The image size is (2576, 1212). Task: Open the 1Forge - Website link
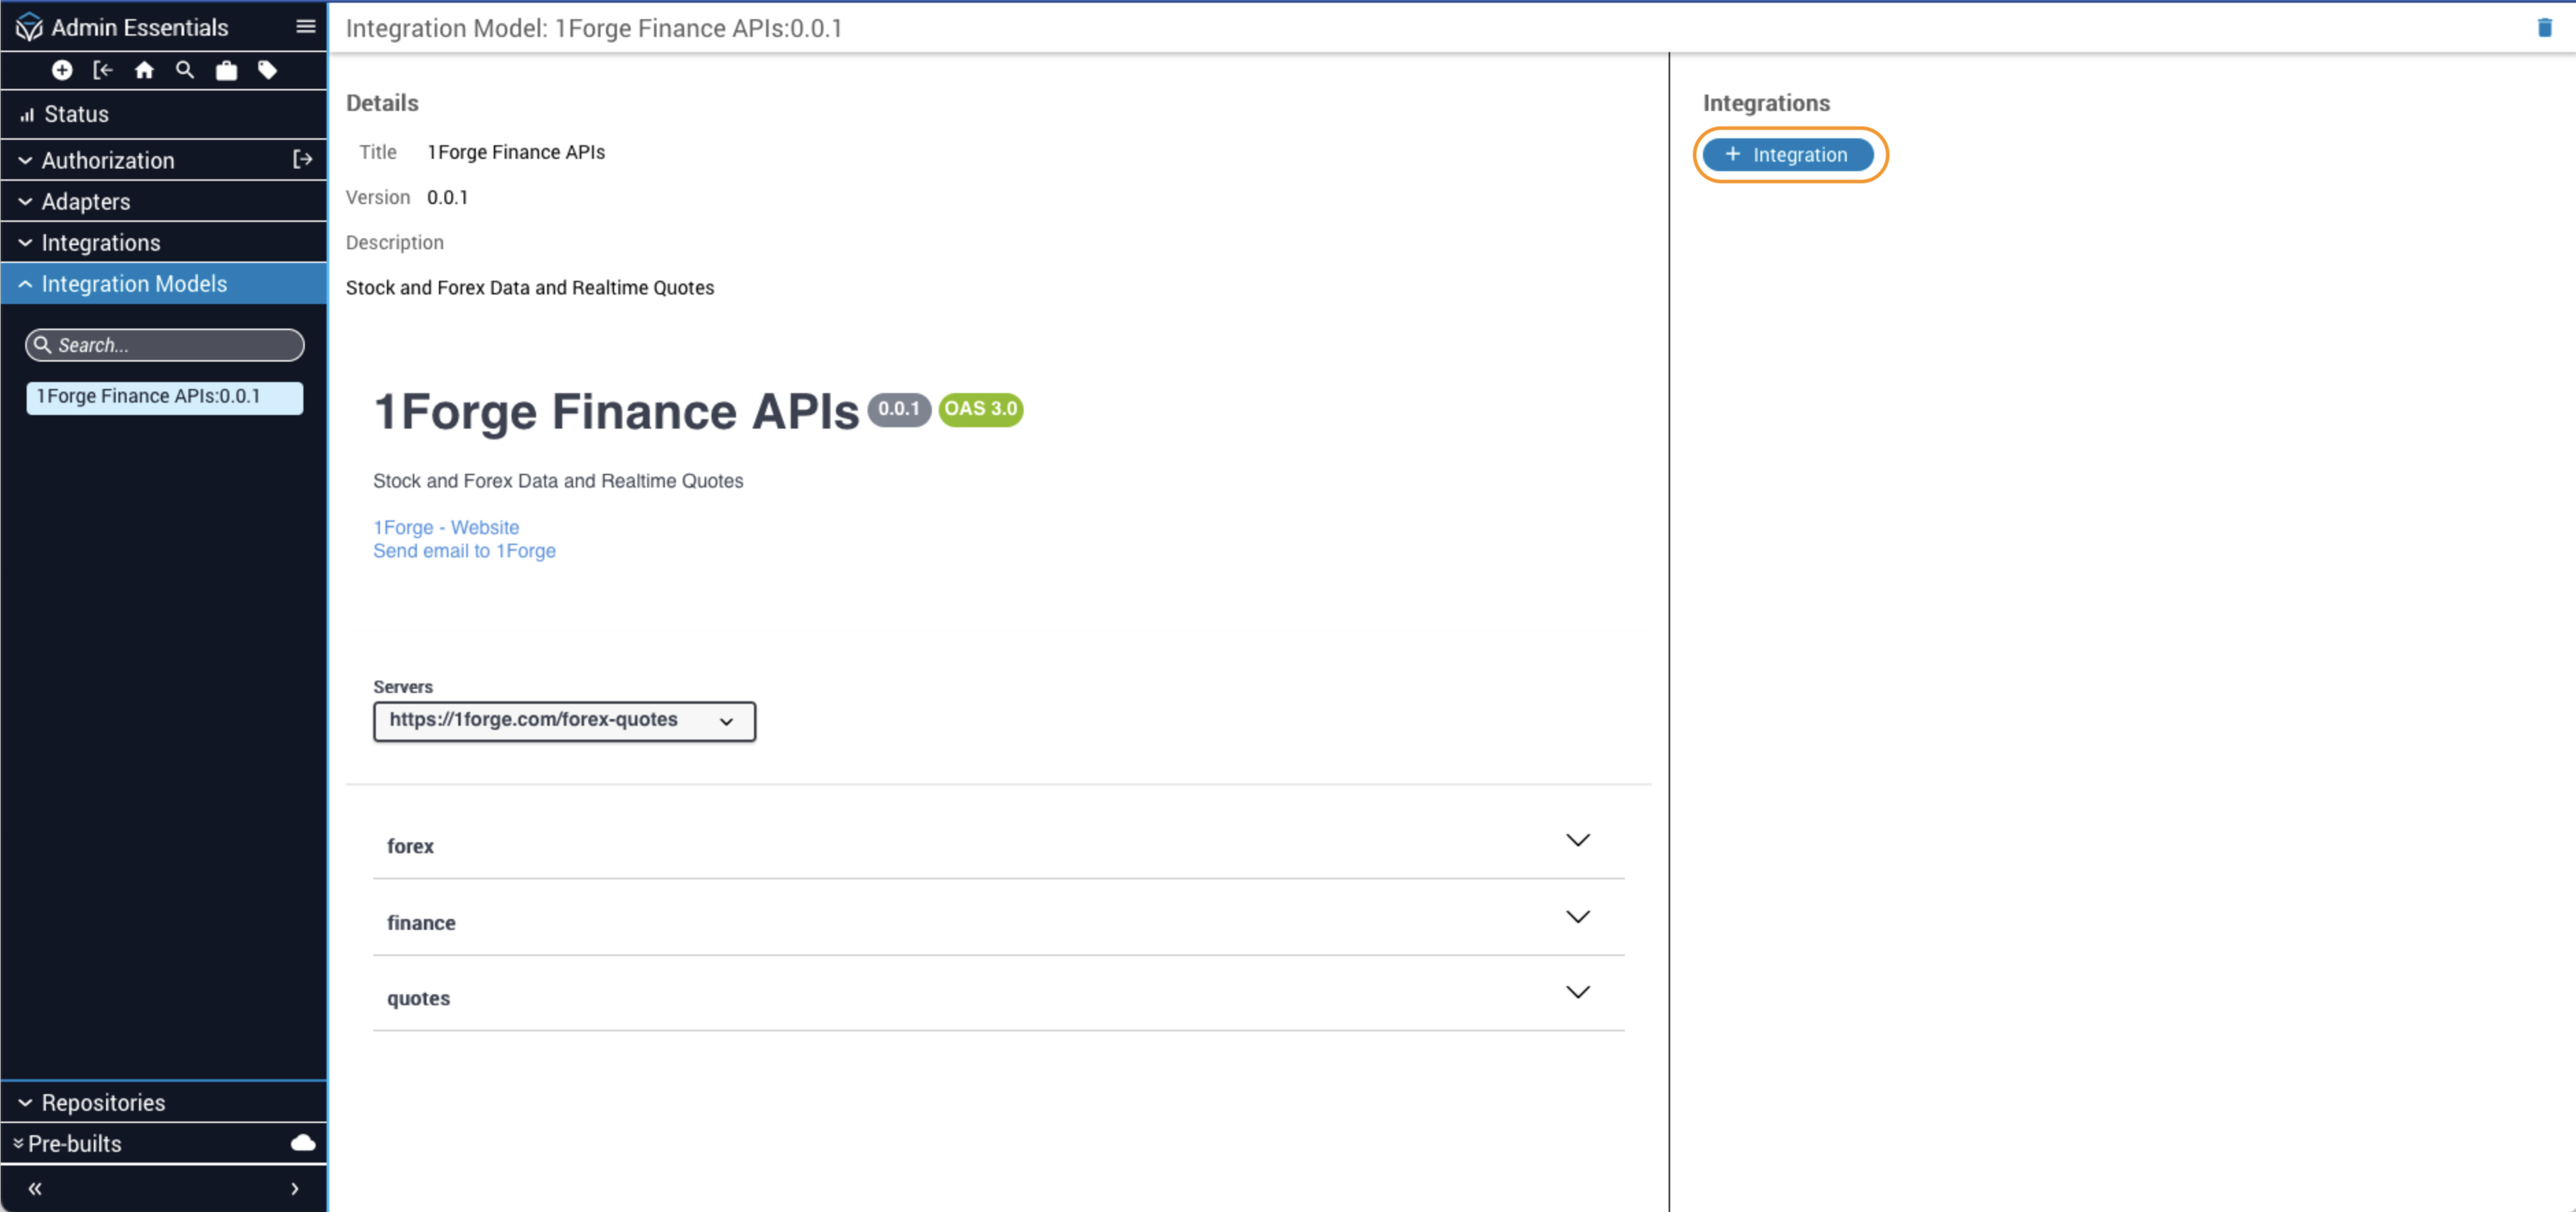(x=446, y=527)
